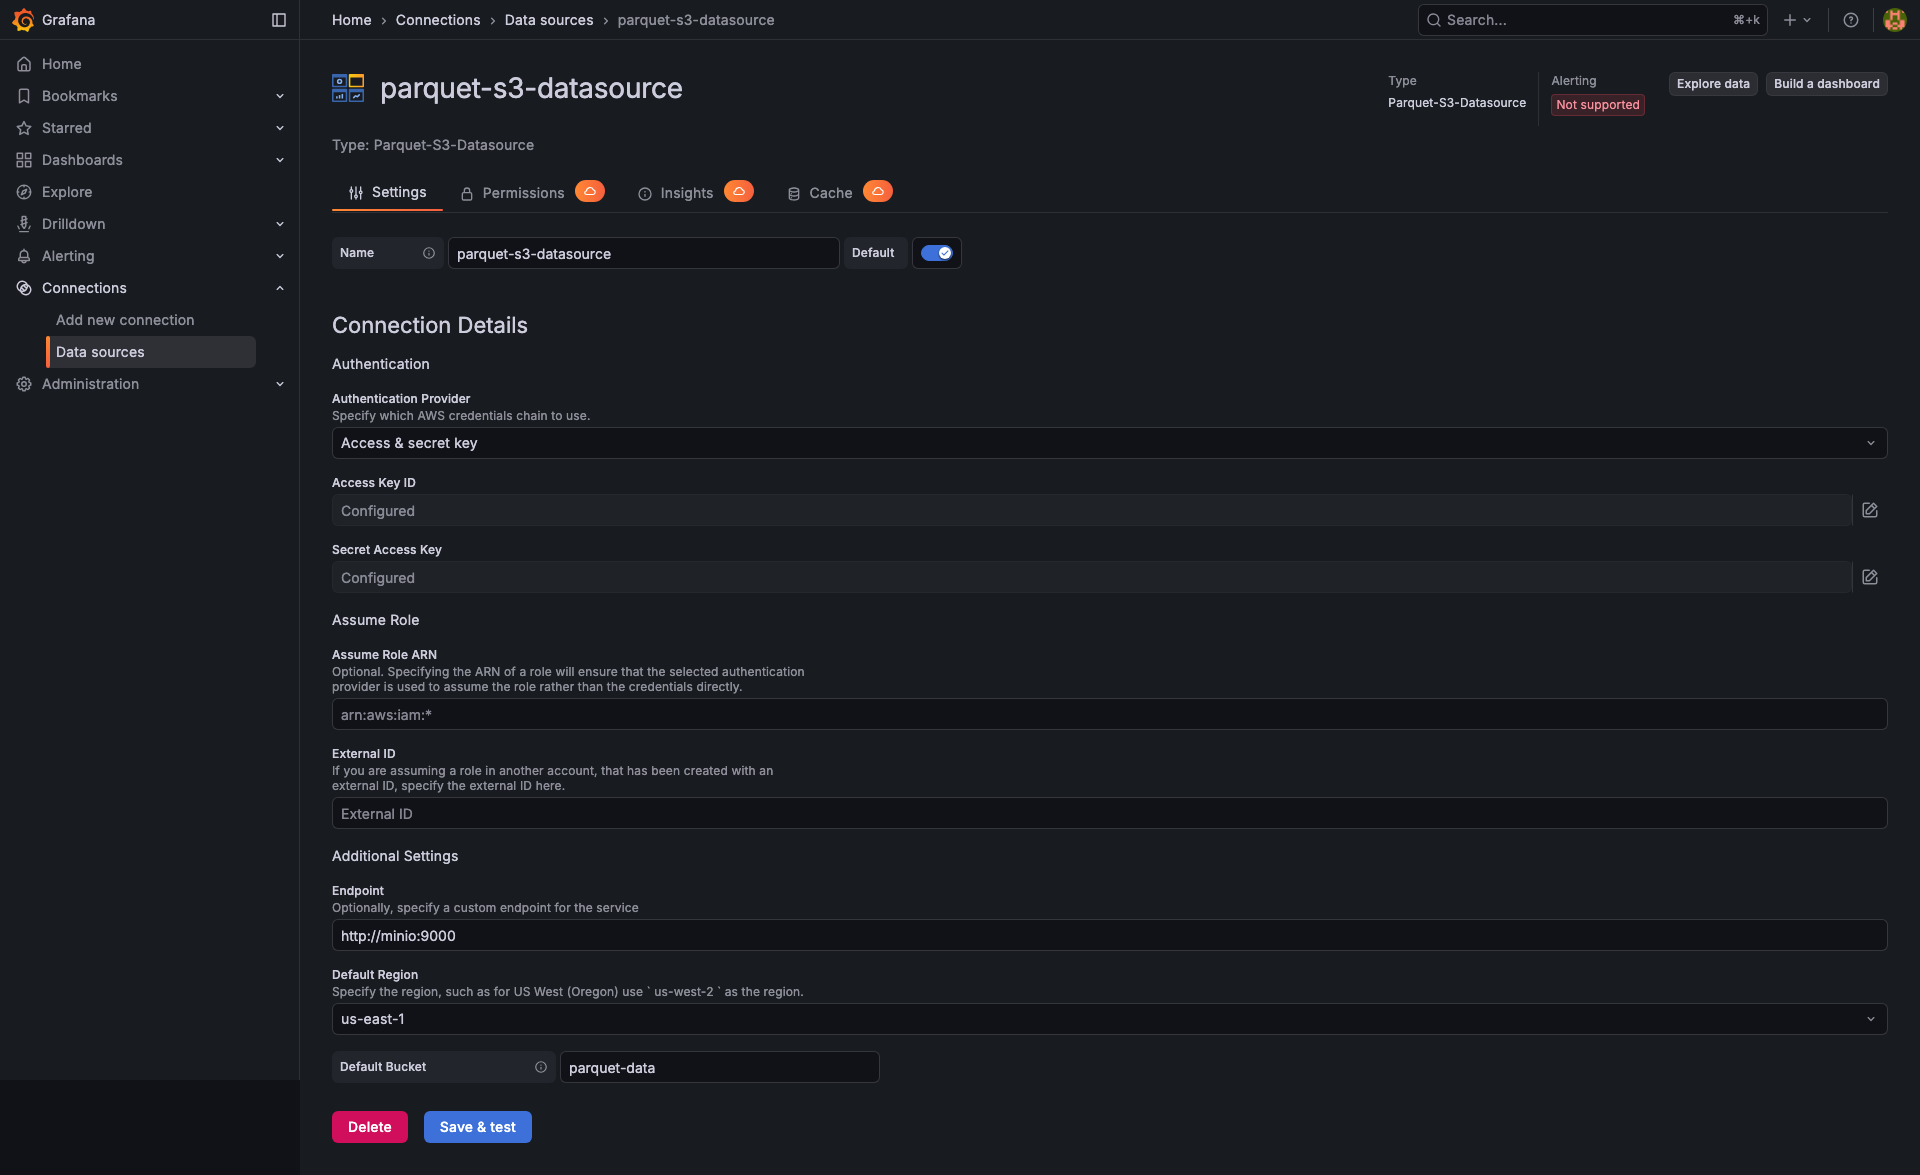Click the Alerting bell icon in sidebar
The width and height of the screenshot is (1920, 1175).
click(x=24, y=256)
